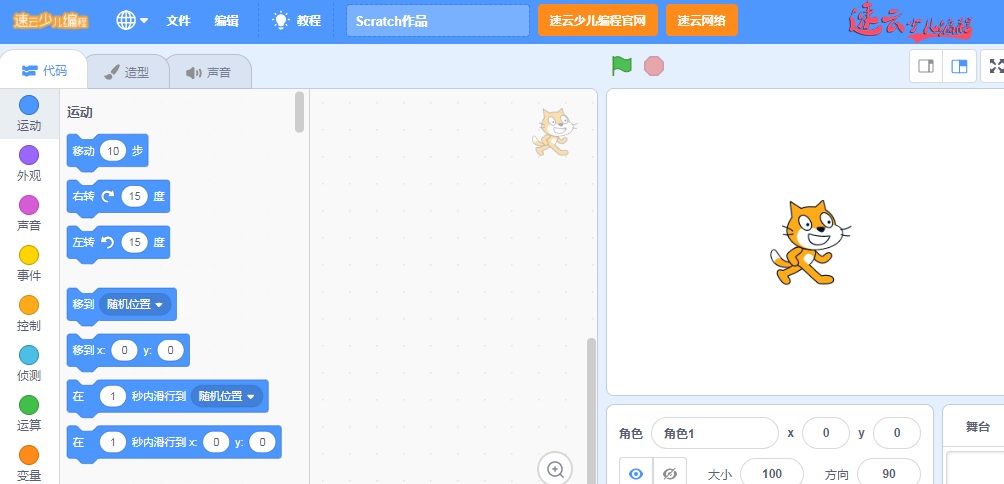Screen dimensions: 1004x484
Task: Click the sprite y coordinate field
Action: (896, 433)
